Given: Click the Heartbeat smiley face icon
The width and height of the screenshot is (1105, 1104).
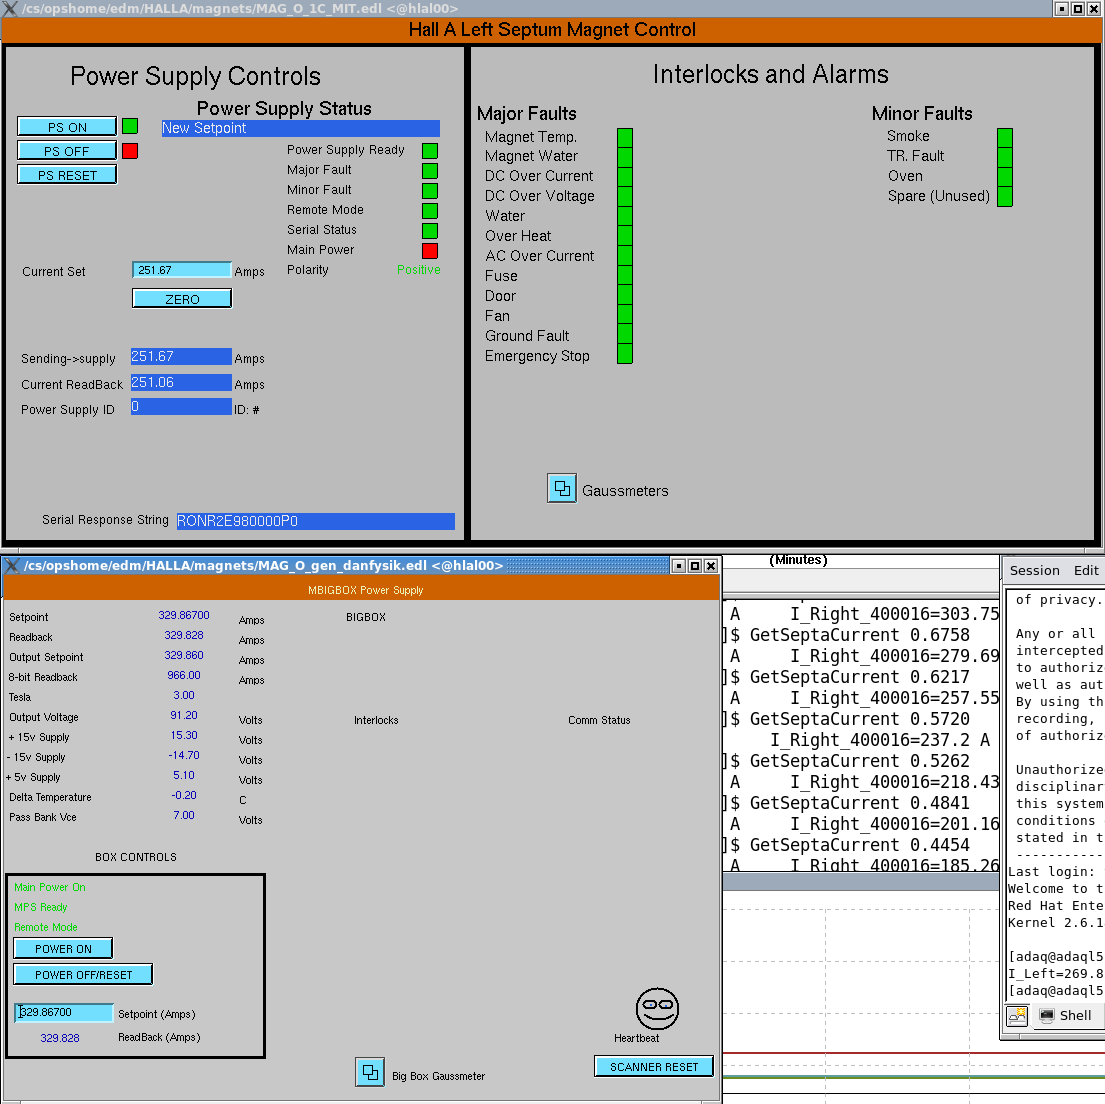Looking at the screenshot, I should coord(657,1008).
